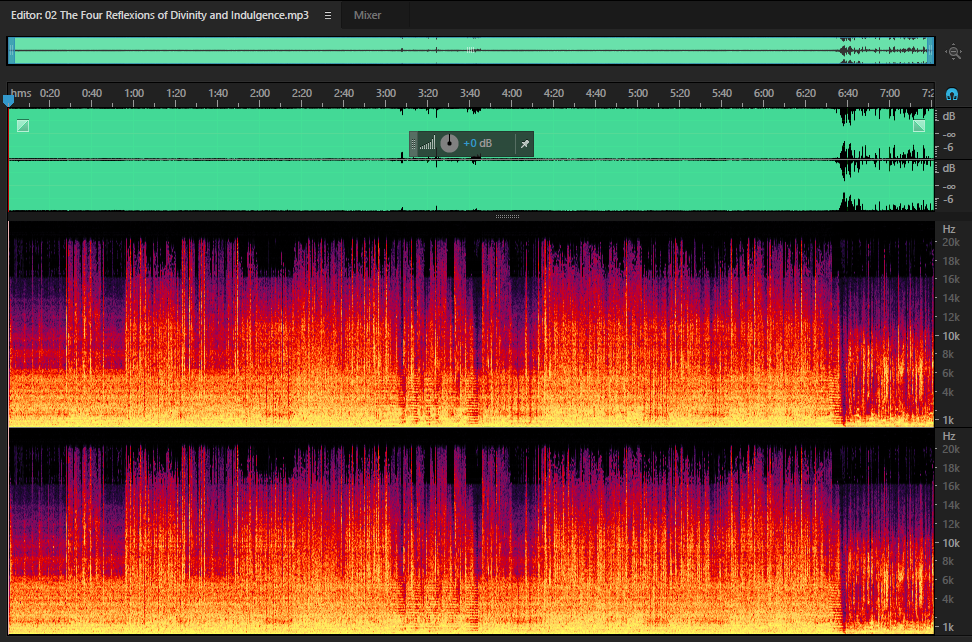972x642 pixels.
Task: Click the center grip in overview navigator
Action: [x=471, y=50]
